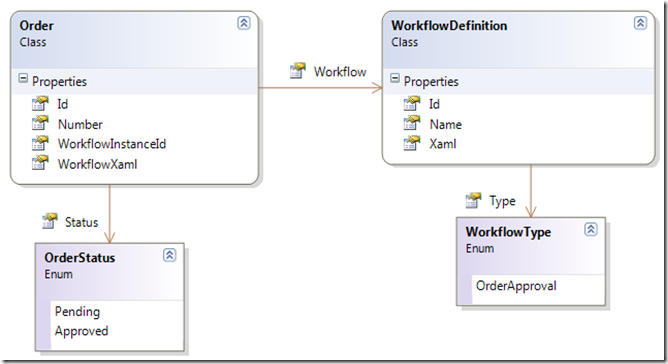The image size is (668, 364).
Task: Select the WorkflowType enum title
Action: pyautogui.click(x=508, y=232)
